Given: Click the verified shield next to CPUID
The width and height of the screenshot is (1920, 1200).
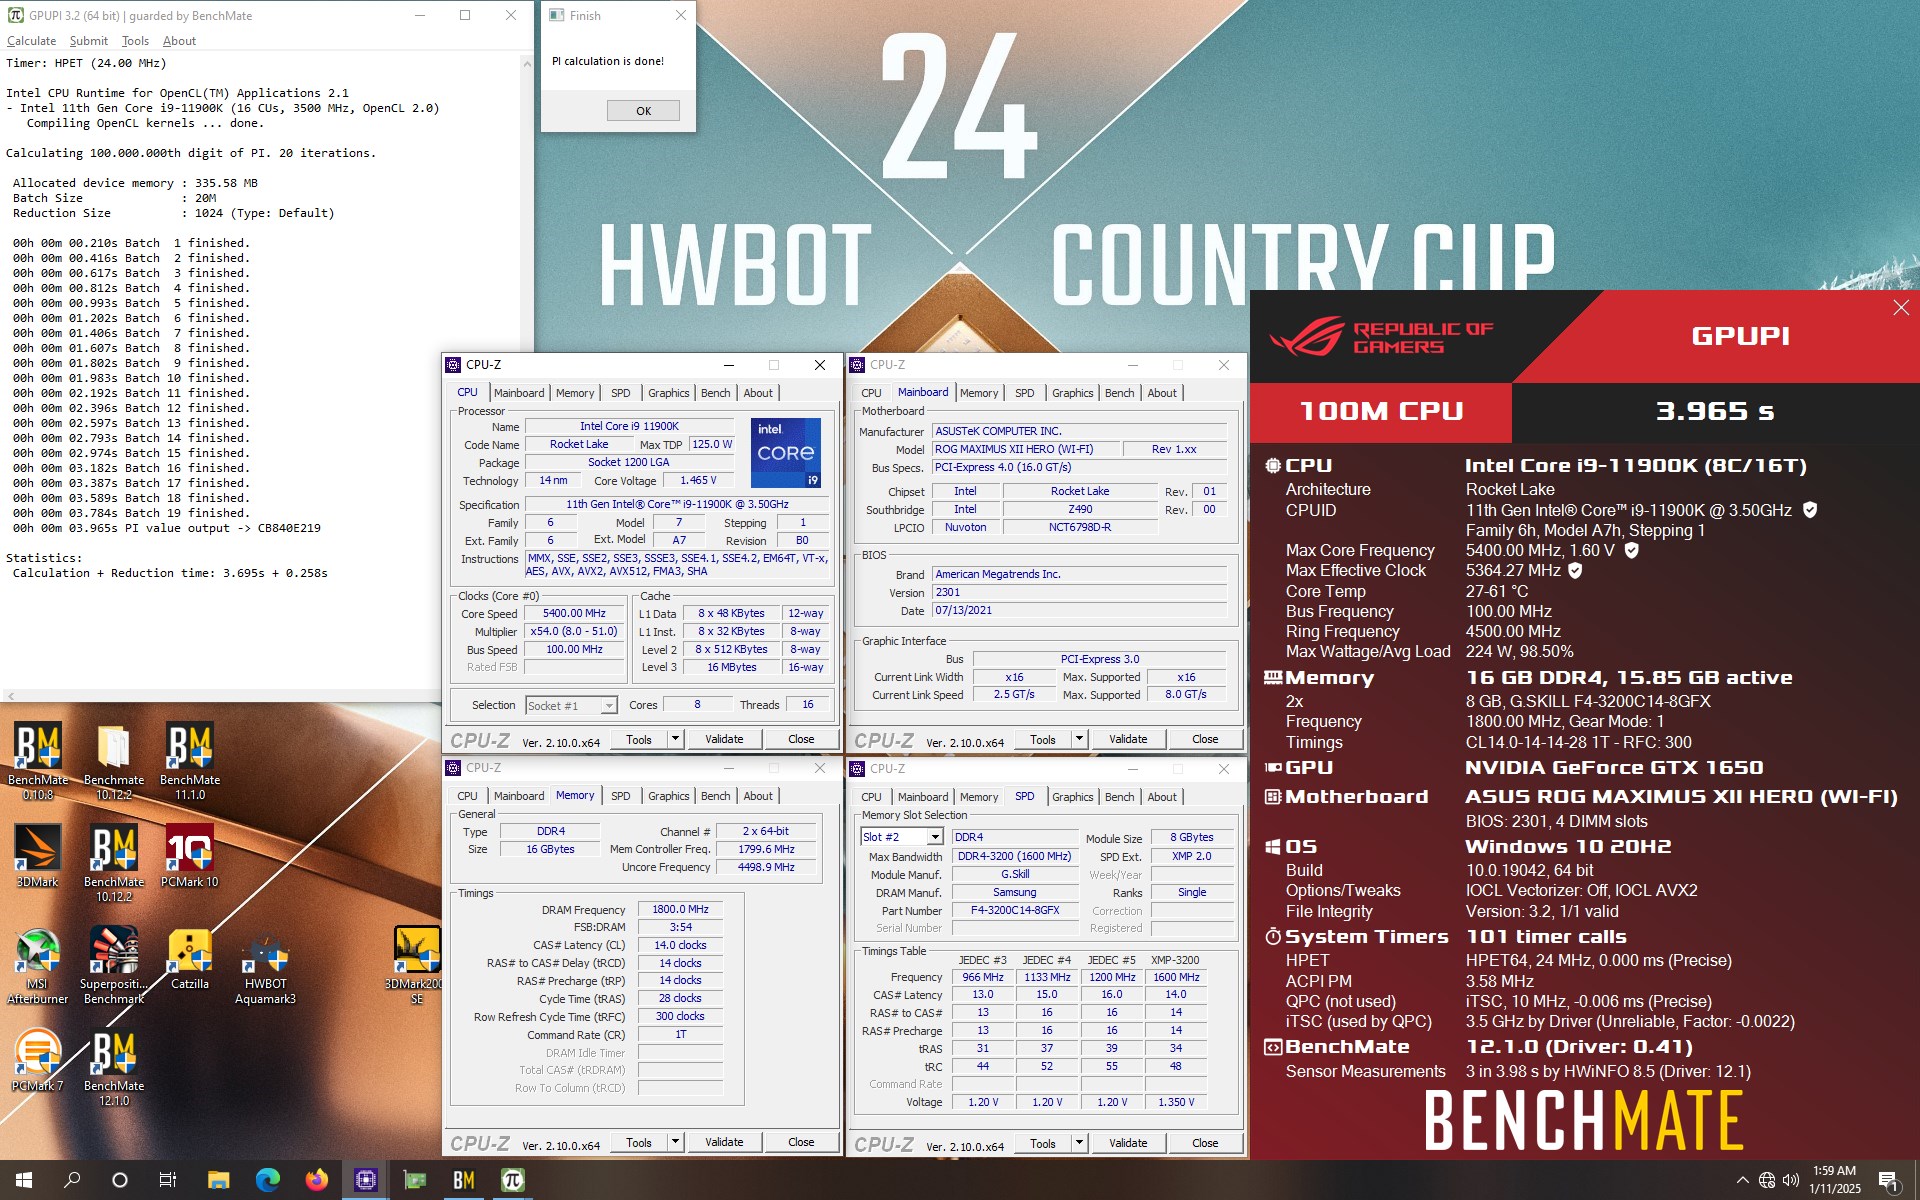Looking at the screenshot, I should (1809, 510).
